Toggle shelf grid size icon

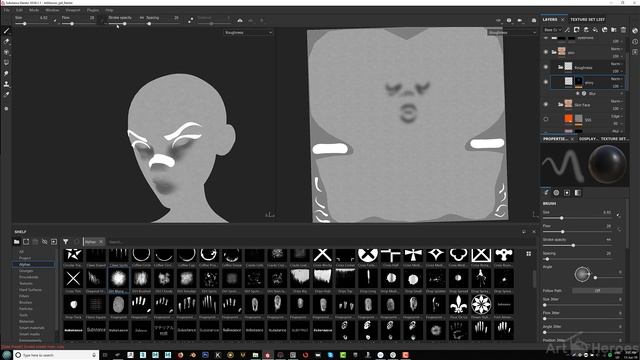[529, 254]
